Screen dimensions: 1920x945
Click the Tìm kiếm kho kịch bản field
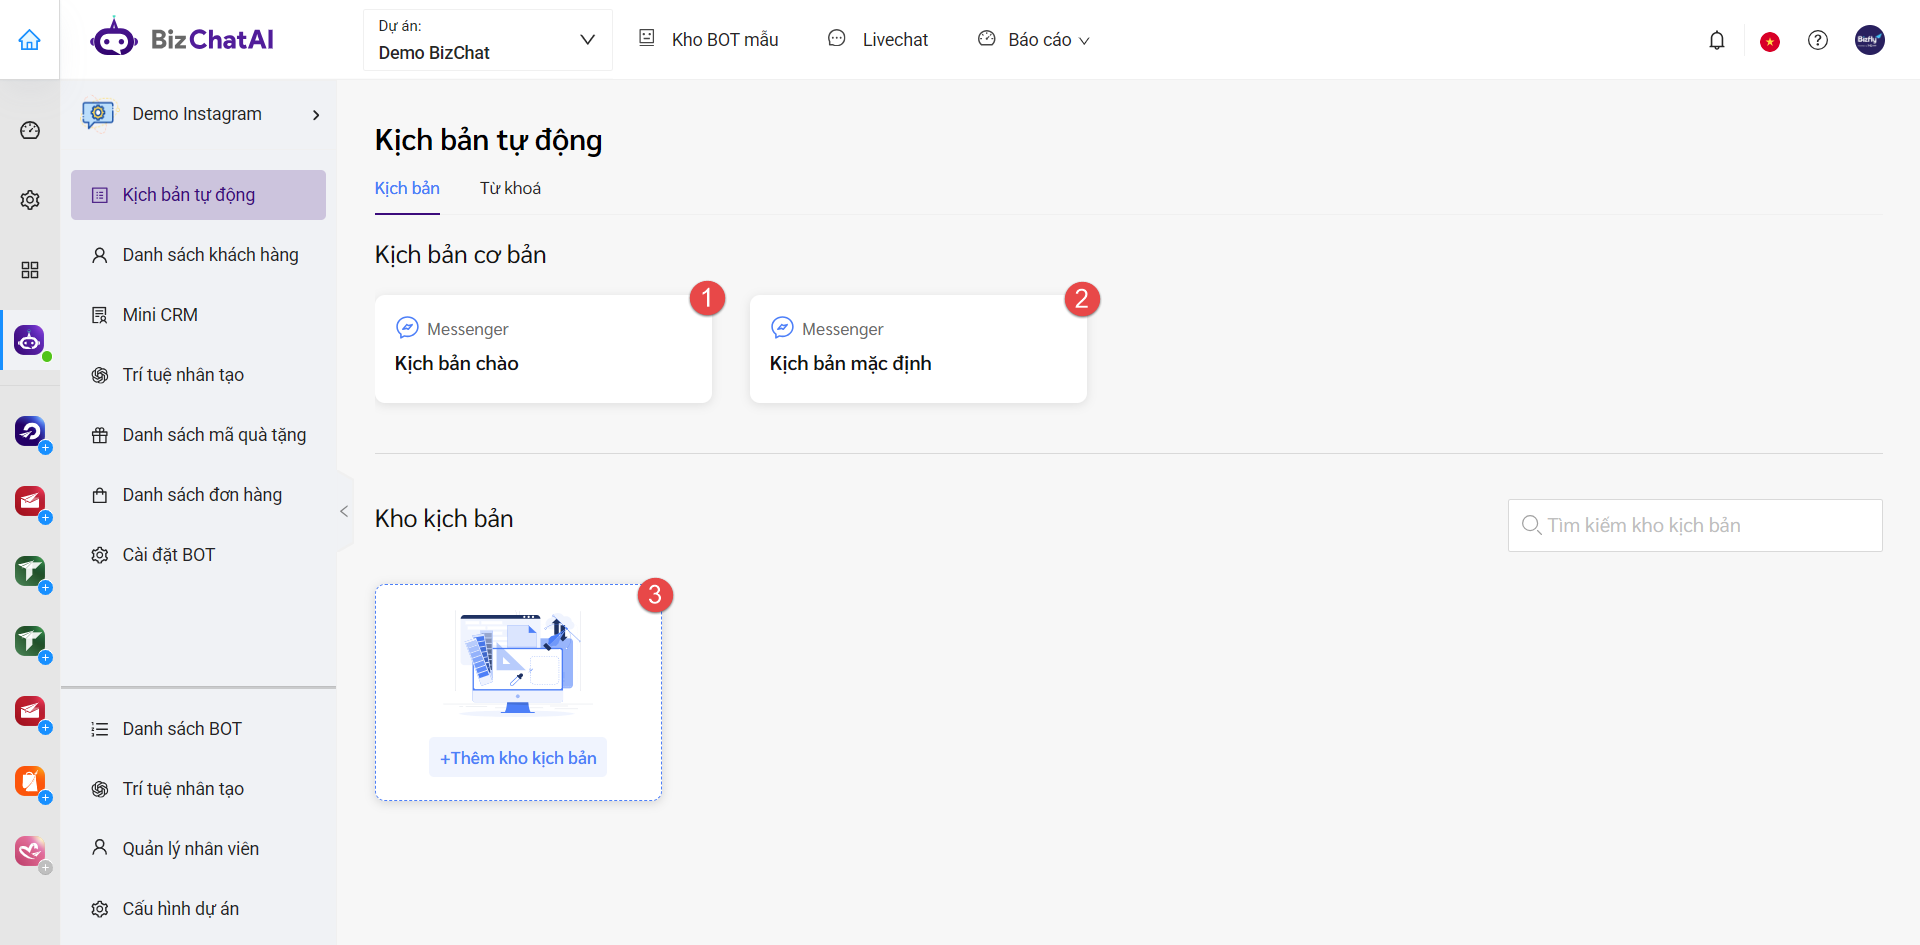[1695, 525]
